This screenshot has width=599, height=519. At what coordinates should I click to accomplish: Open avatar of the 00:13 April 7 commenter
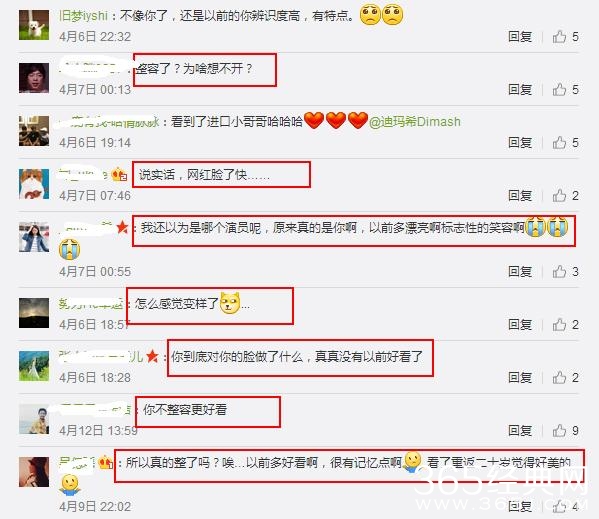tap(34, 78)
